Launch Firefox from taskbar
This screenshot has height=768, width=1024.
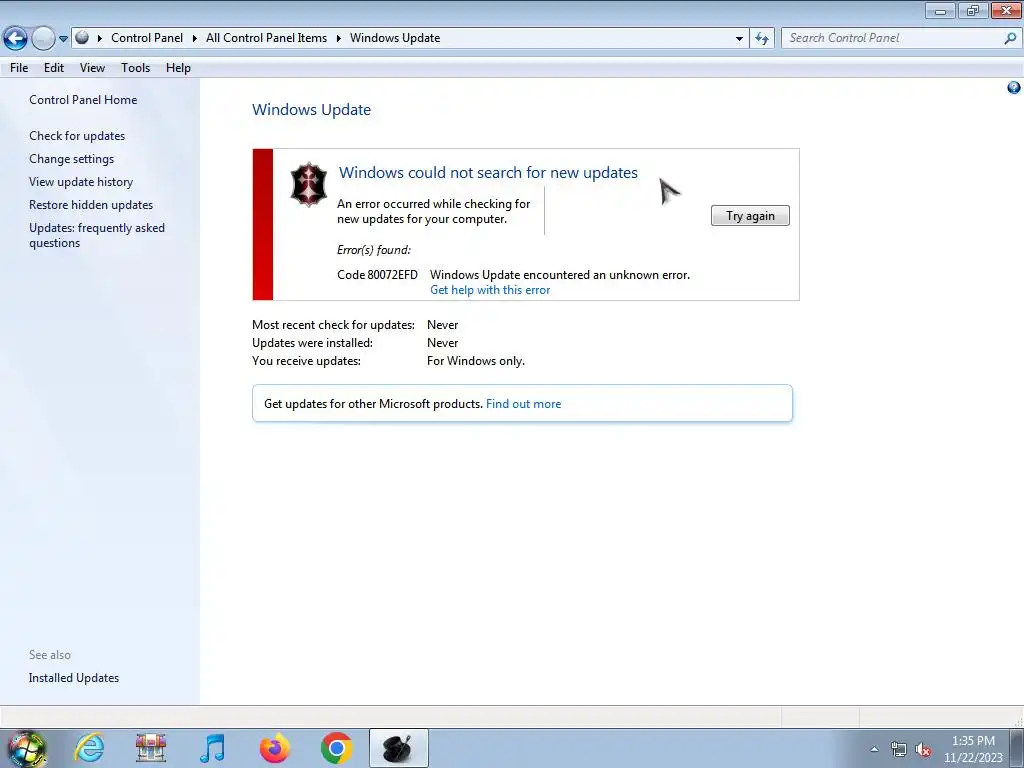(x=274, y=748)
